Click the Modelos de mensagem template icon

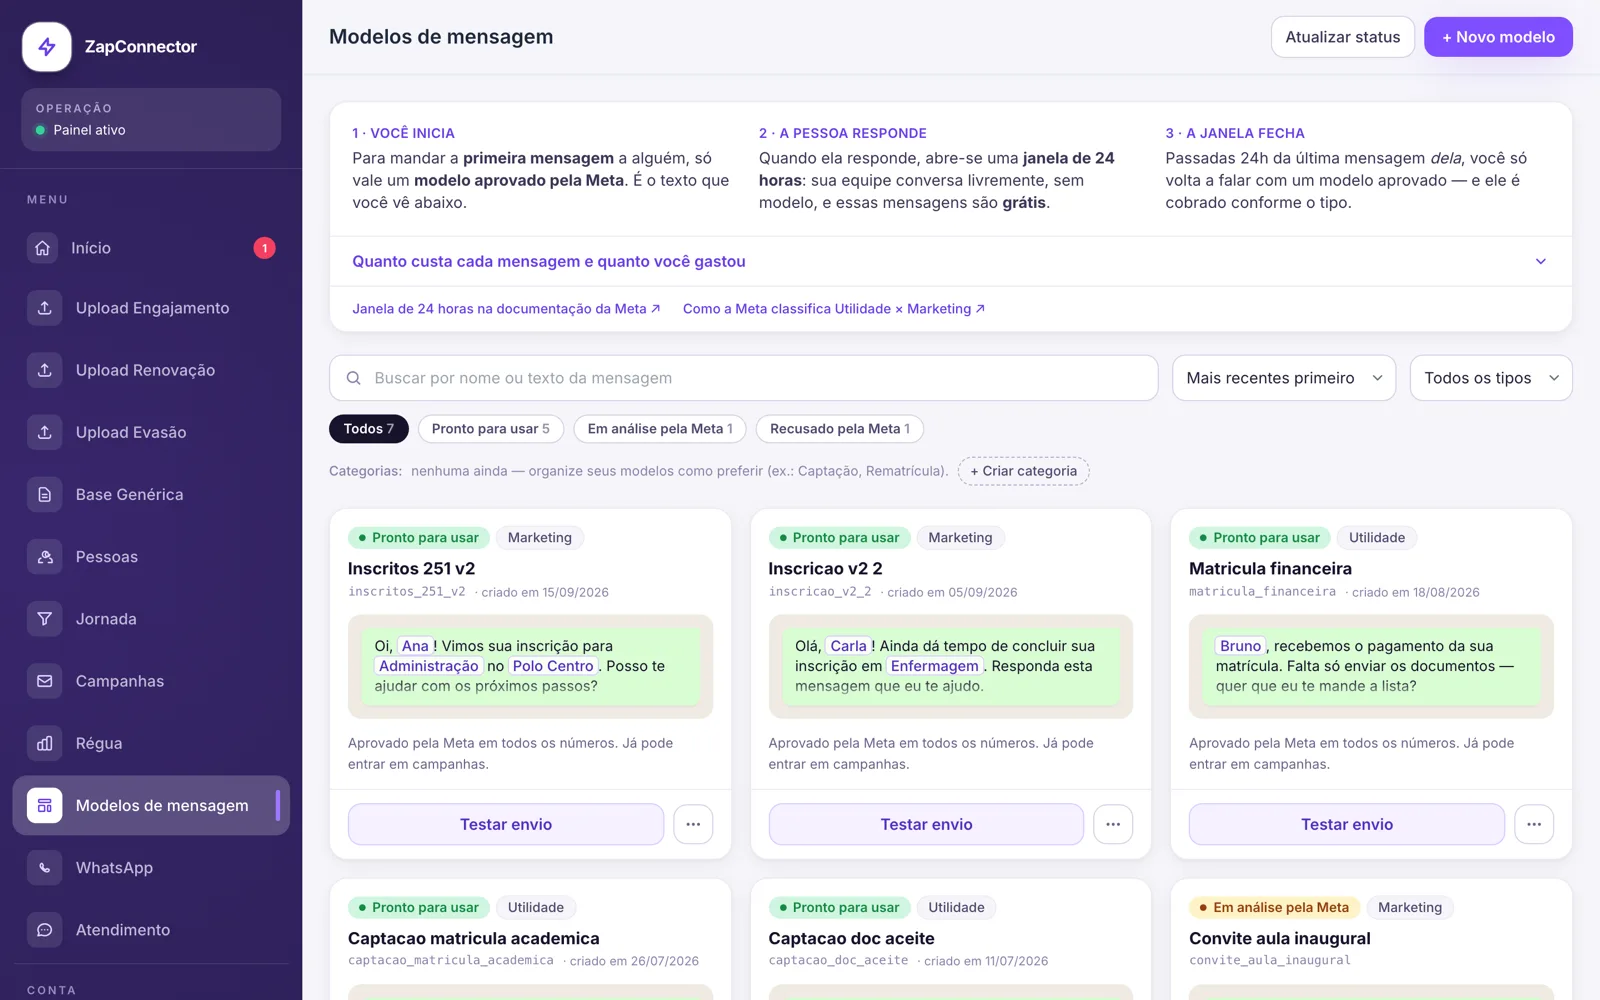click(44, 805)
